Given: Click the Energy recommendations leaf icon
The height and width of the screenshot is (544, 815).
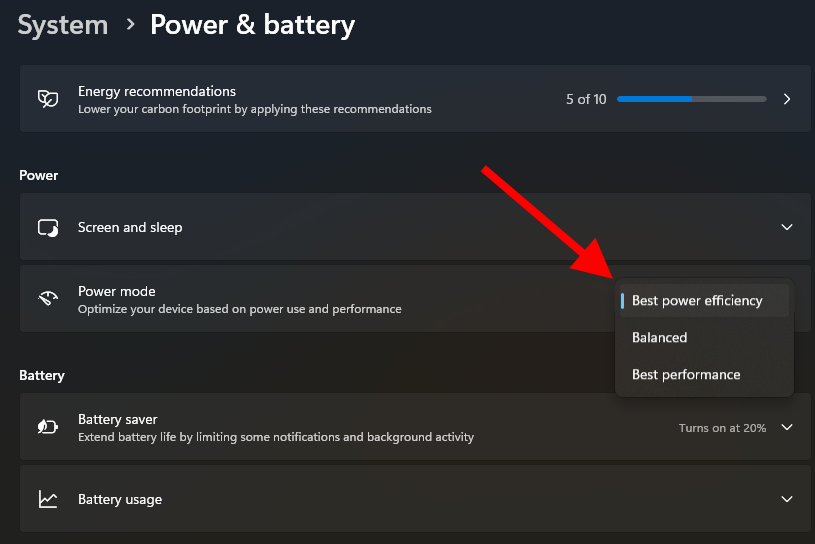Looking at the screenshot, I should click(x=47, y=99).
